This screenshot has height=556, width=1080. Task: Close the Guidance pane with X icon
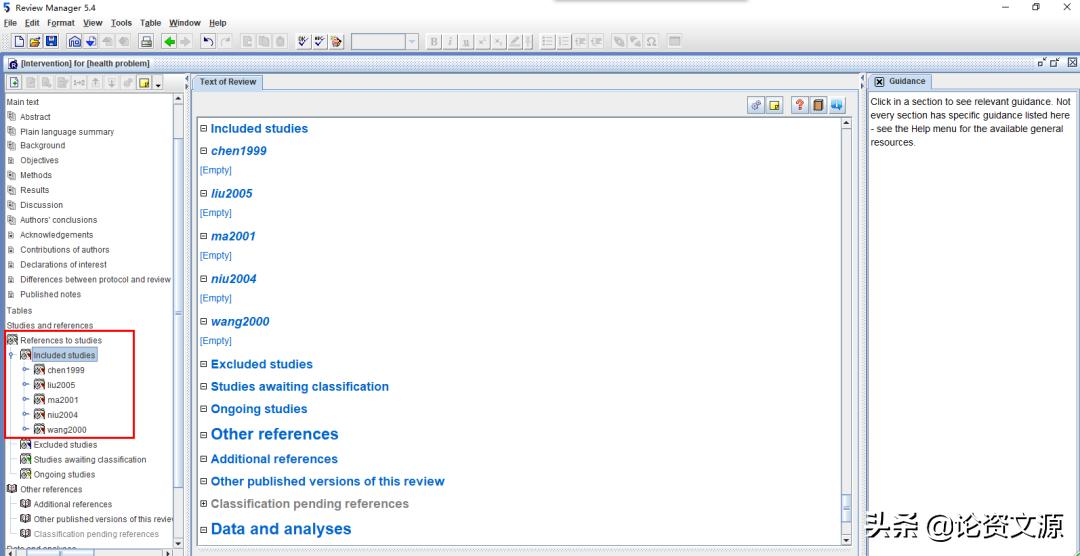click(879, 81)
